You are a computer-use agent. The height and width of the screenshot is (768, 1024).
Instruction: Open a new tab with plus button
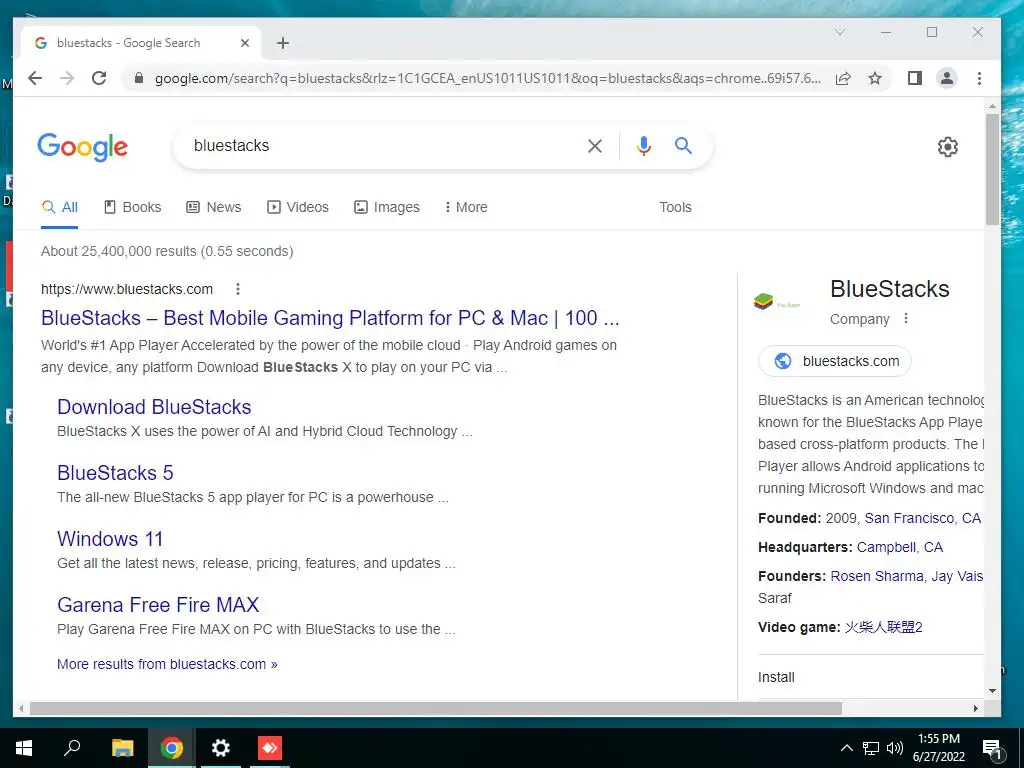click(283, 43)
